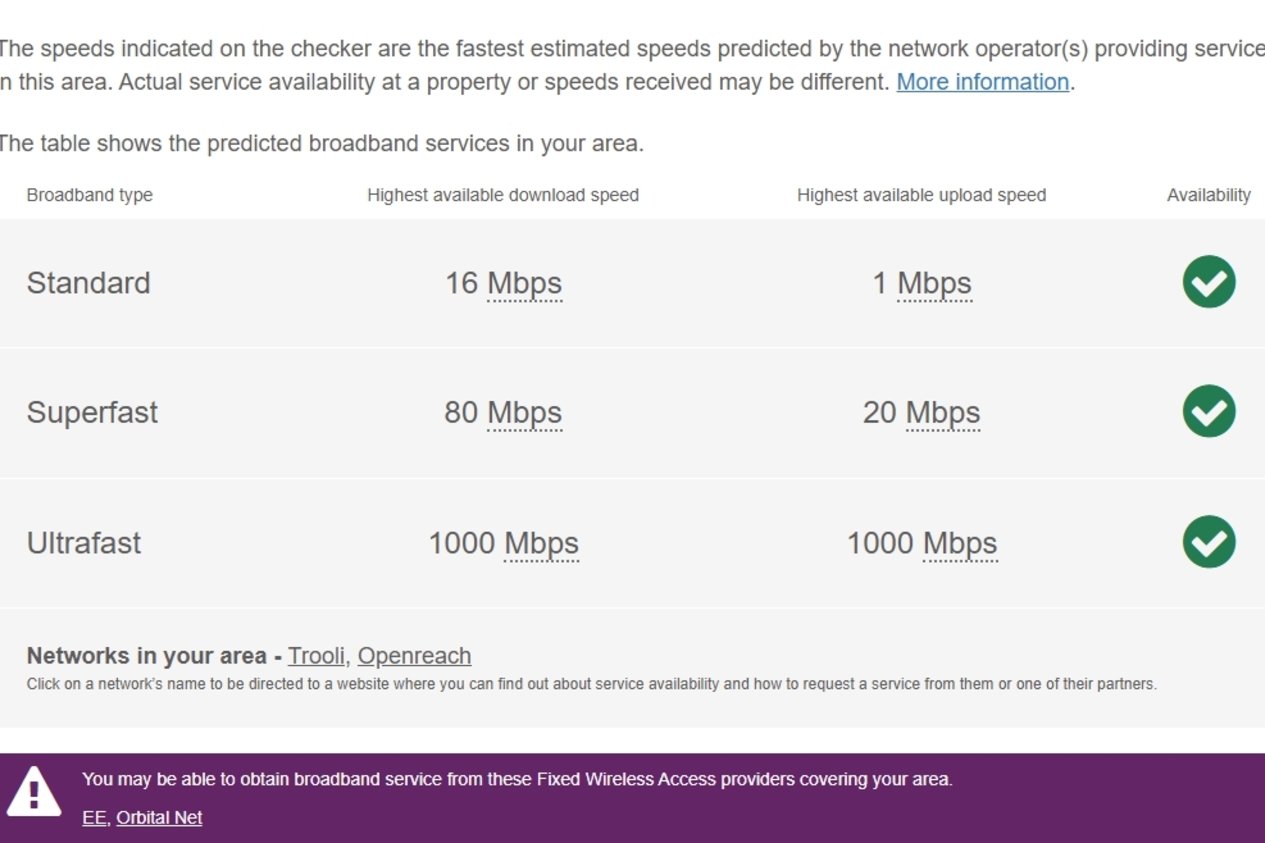Click the Ultrafast broadband type row label
1265x843 pixels.
(84, 543)
